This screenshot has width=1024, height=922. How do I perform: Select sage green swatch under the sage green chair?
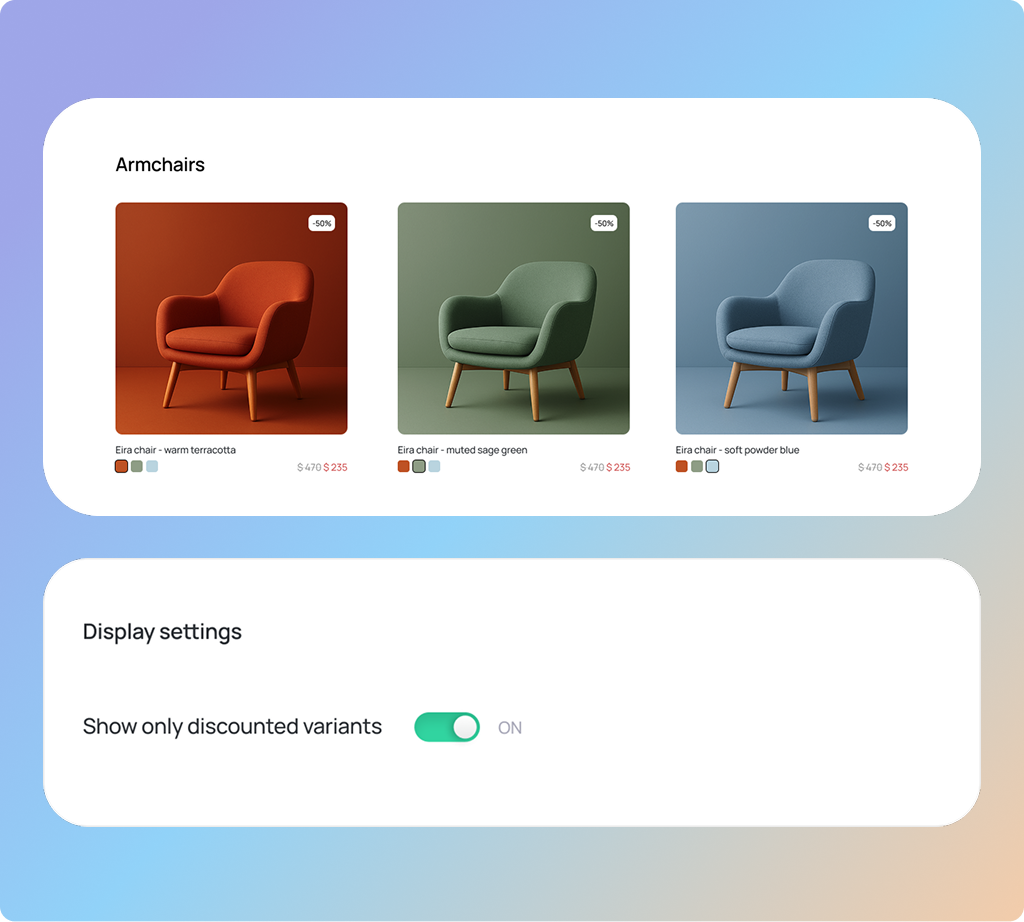[x=419, y=466]
